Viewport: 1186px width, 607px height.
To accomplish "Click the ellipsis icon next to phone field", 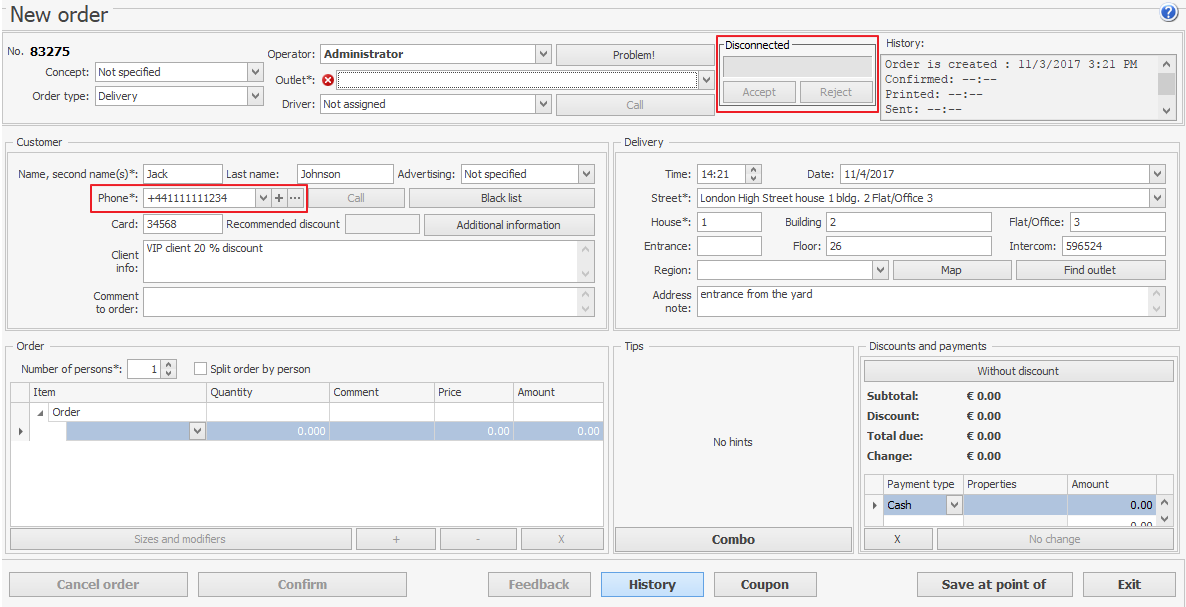I will 294,198.
